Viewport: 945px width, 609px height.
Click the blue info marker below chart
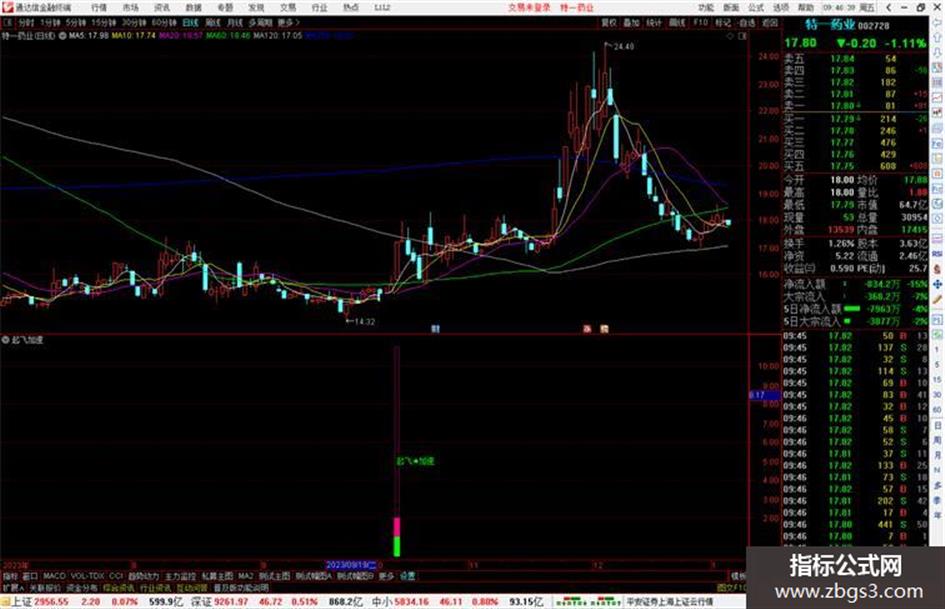435,329
